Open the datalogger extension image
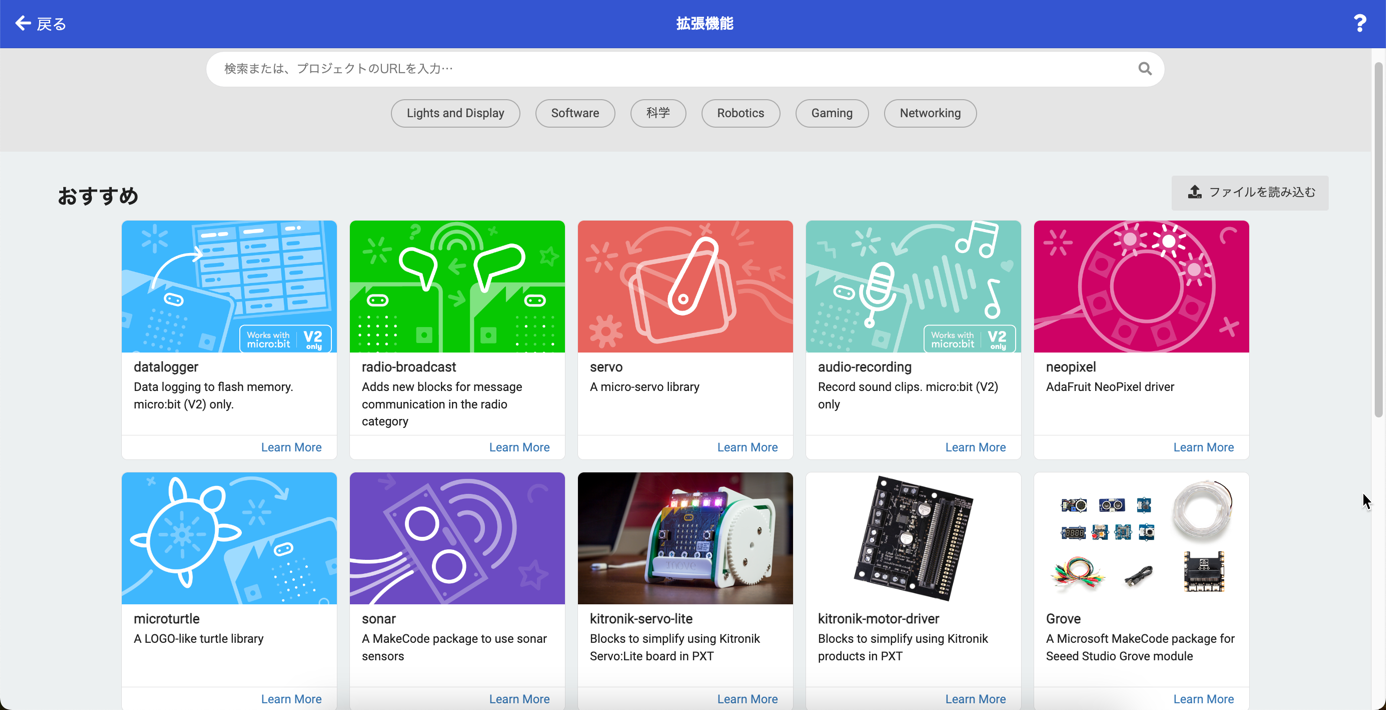Image resolution: width=1386 pixels, height=710 pixels. 229,286
